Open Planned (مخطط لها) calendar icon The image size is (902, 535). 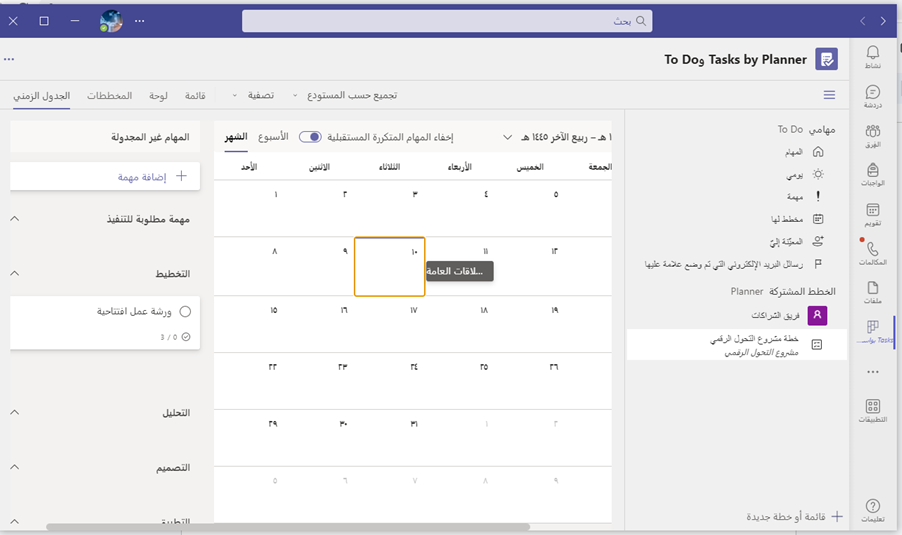pos(818,219)
